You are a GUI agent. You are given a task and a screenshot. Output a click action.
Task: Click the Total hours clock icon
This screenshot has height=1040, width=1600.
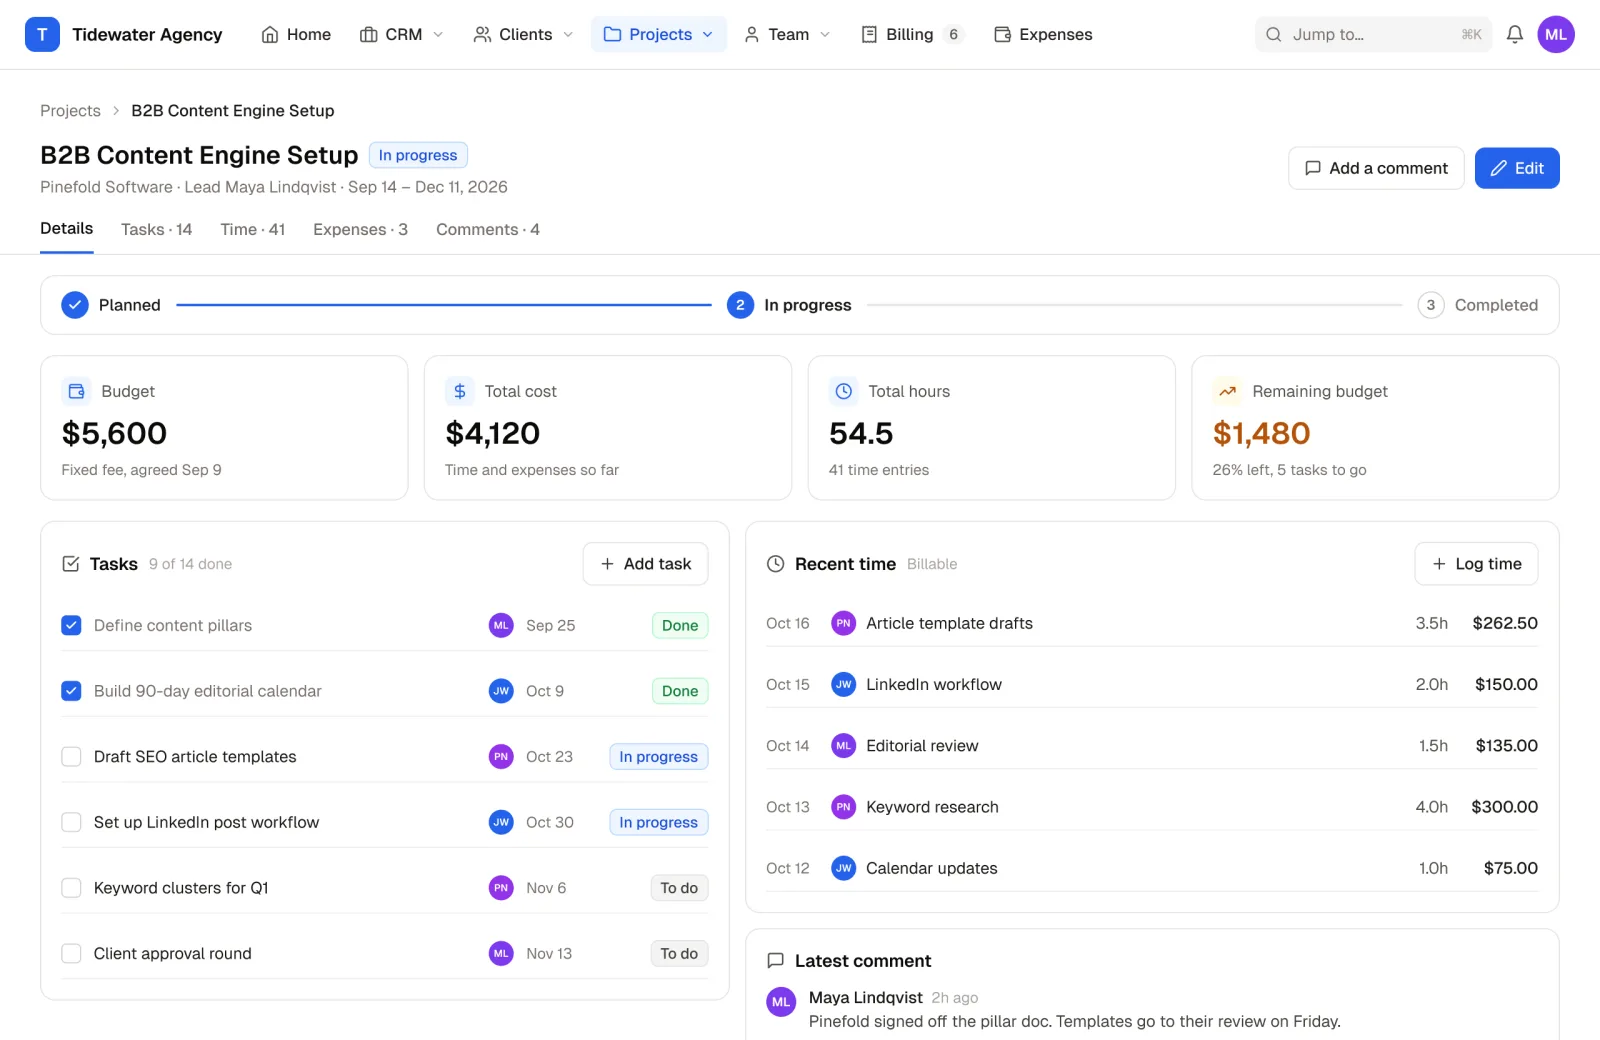pyautogui.click(x=844, y=391)
